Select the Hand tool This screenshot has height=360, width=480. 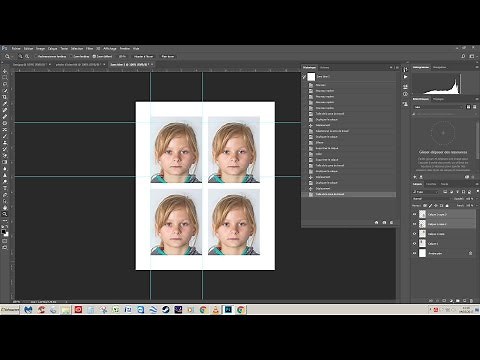point(5,207)
